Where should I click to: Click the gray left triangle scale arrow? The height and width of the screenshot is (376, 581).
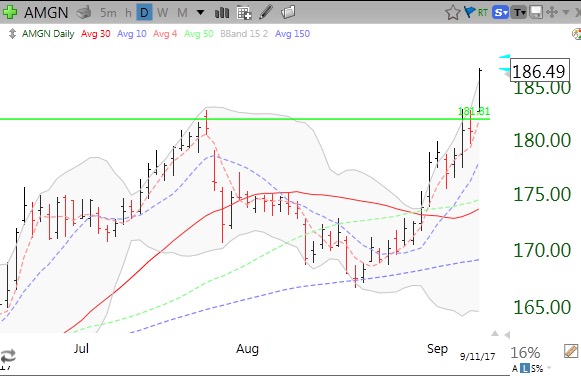tap(507, 335)
